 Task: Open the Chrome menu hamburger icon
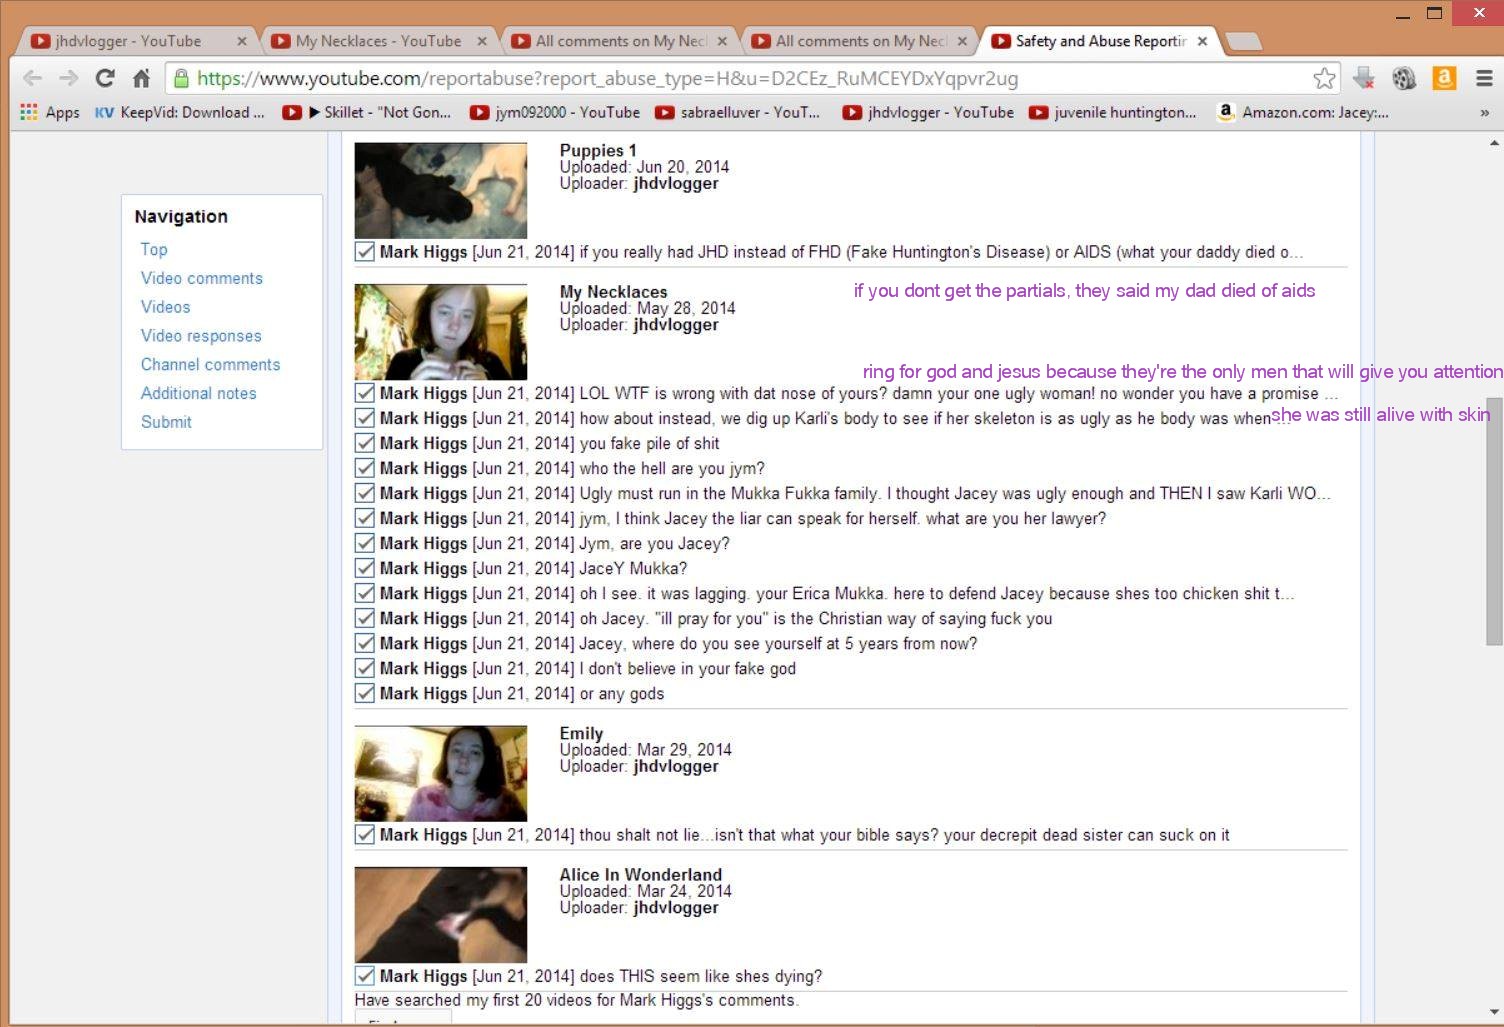pos(1484,78)
